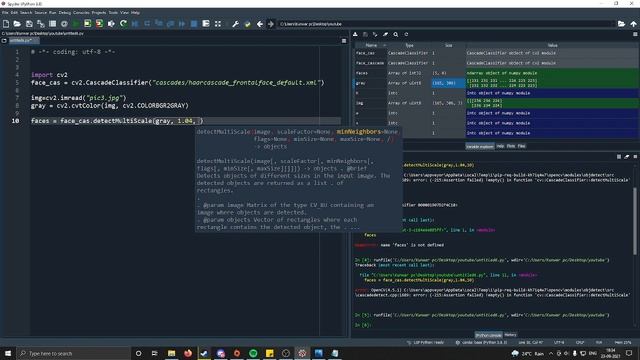
Task: Refresh the variable explorer list
Action: [406, 35]
